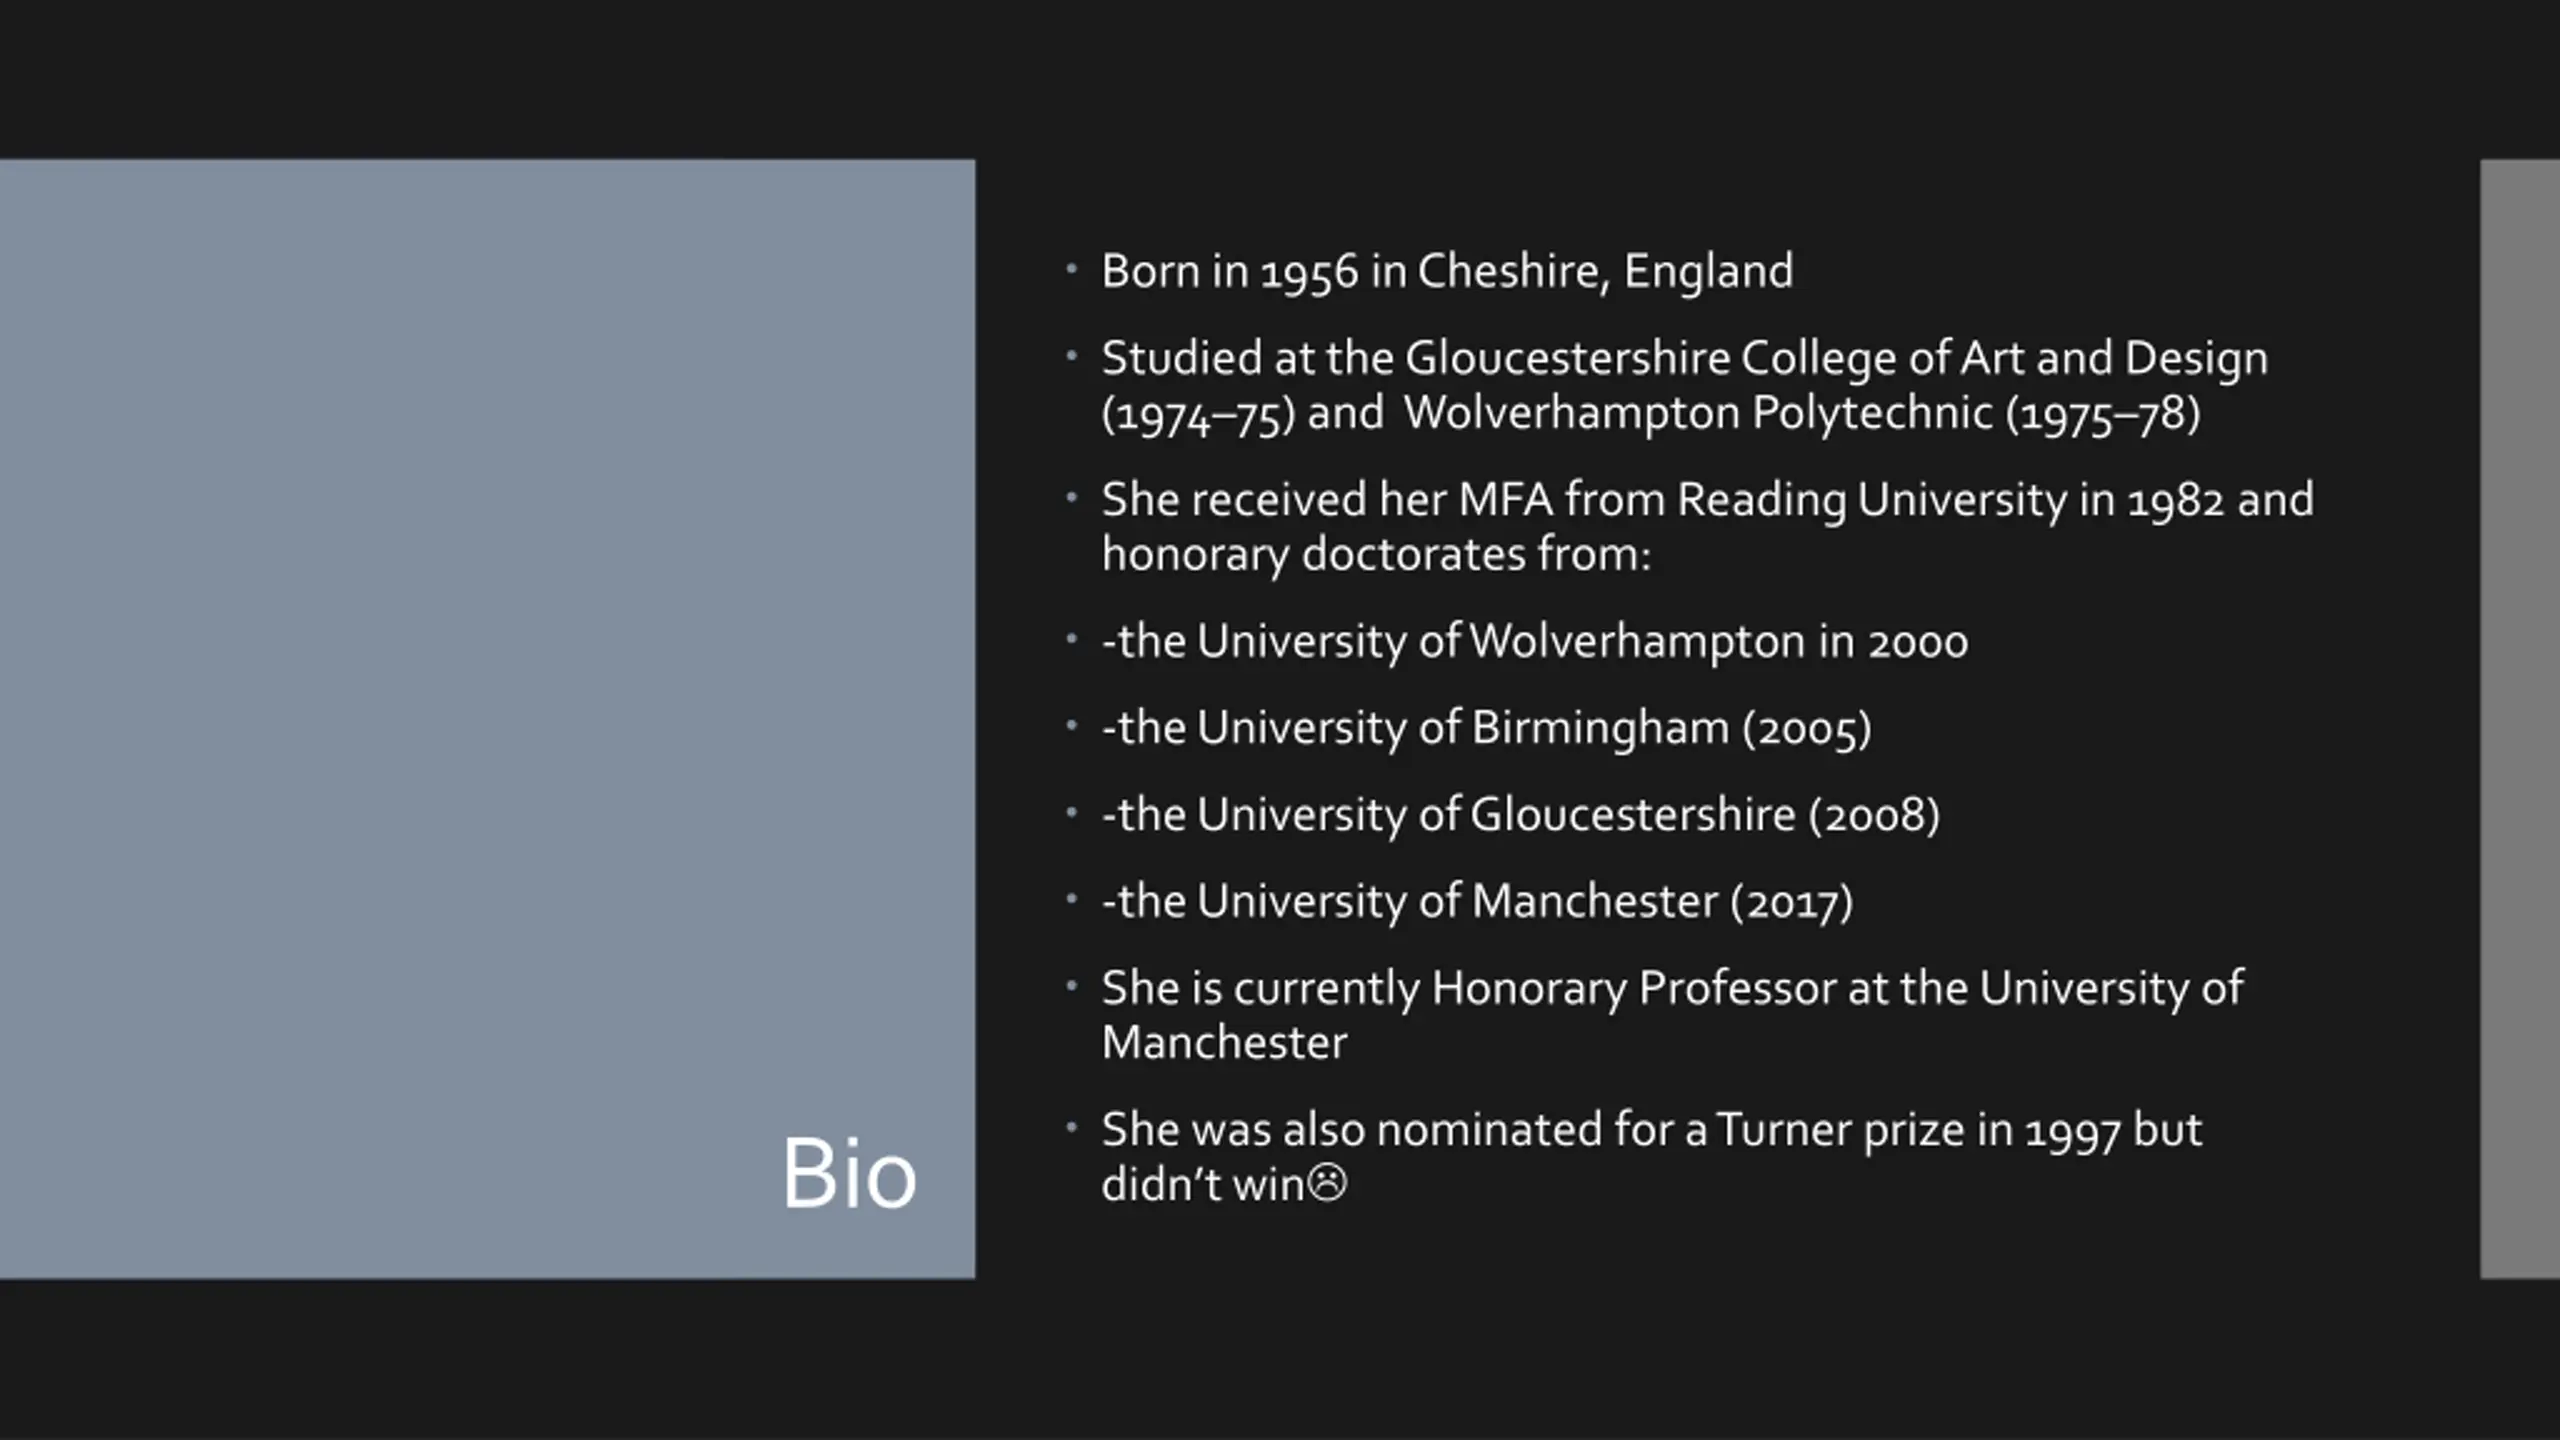Image resolution: width=2560 pixels, height=1440 pixels.
Task: Click the didn't win text
Action: coord(1203,1184)
